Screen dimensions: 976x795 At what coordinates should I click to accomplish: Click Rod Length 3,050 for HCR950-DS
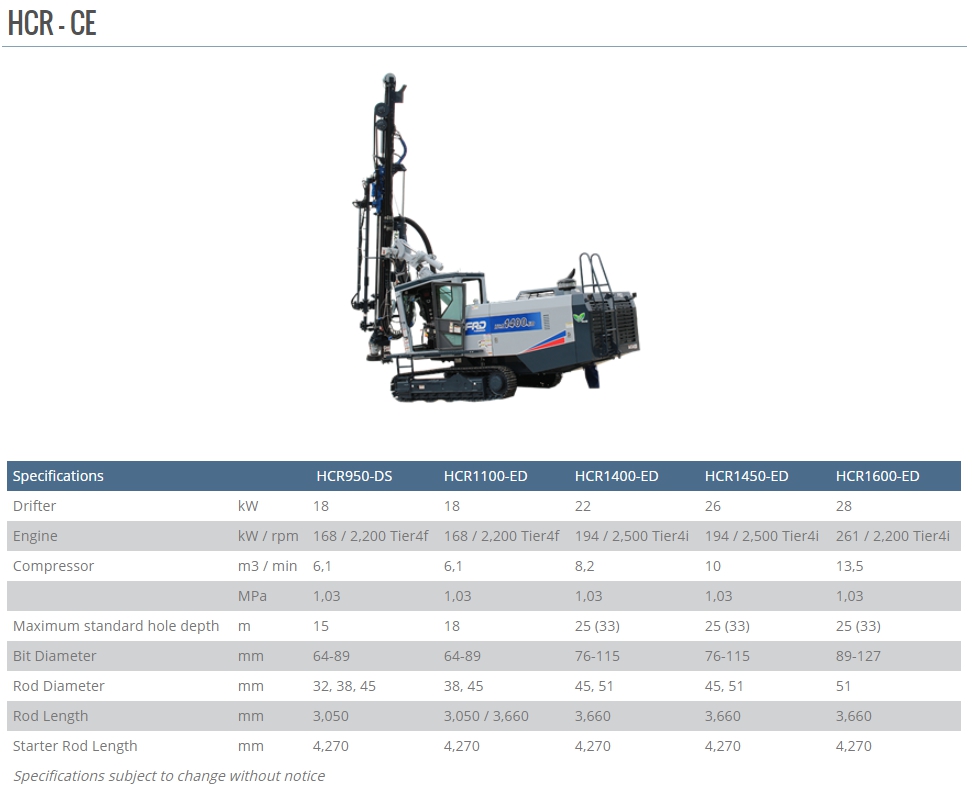331,716
